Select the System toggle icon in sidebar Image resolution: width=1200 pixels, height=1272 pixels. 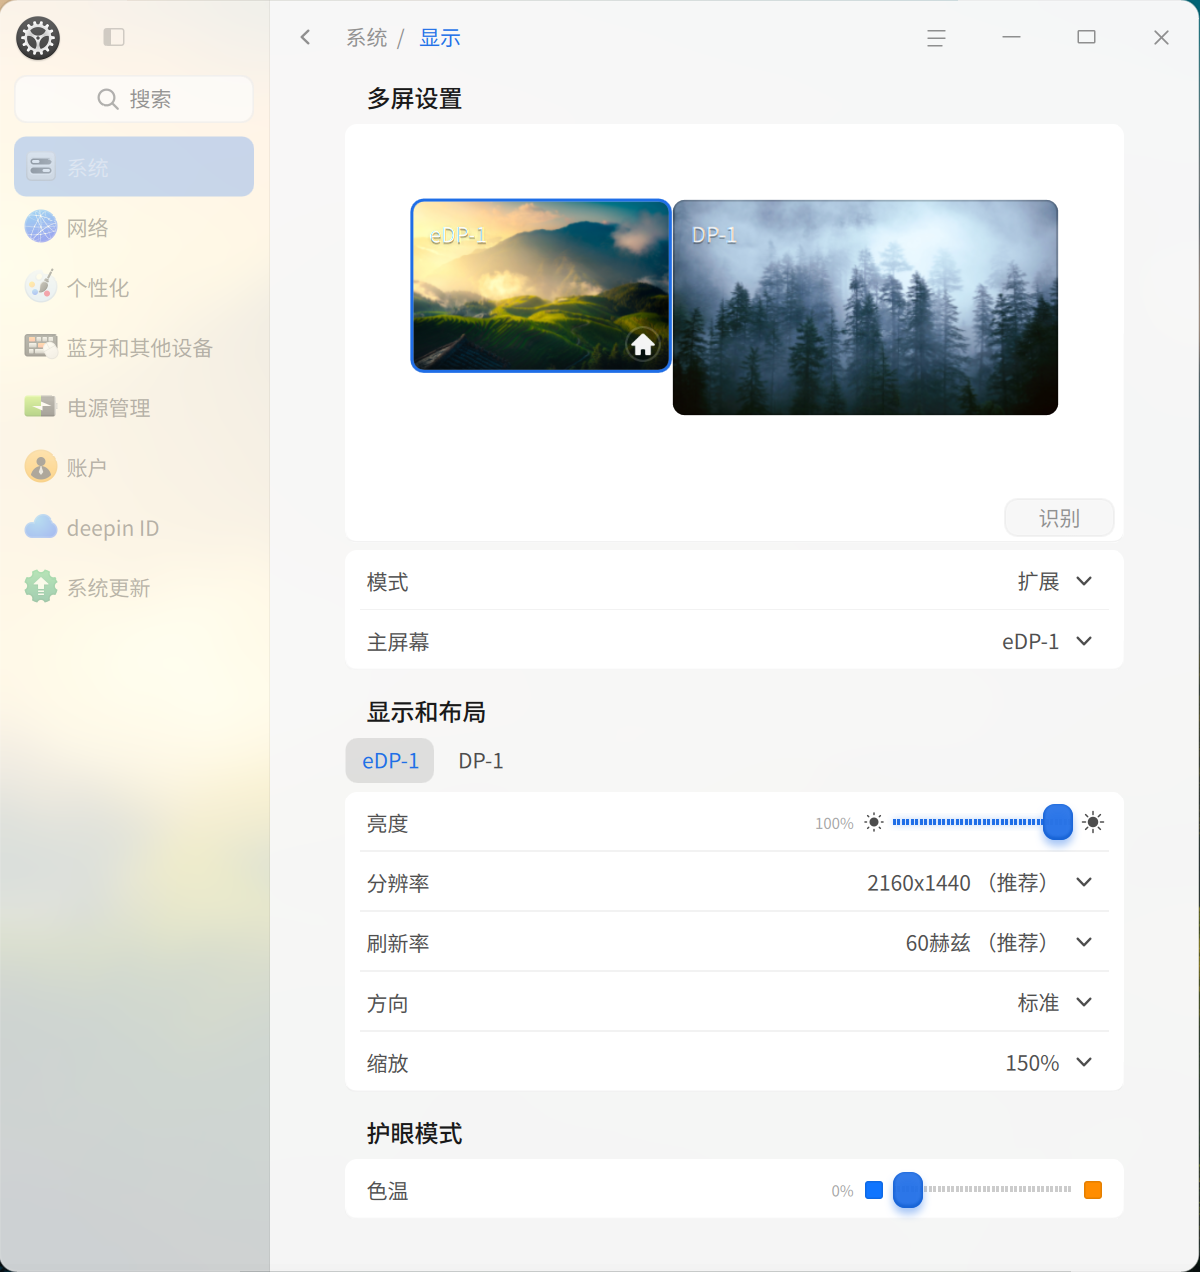41,167
